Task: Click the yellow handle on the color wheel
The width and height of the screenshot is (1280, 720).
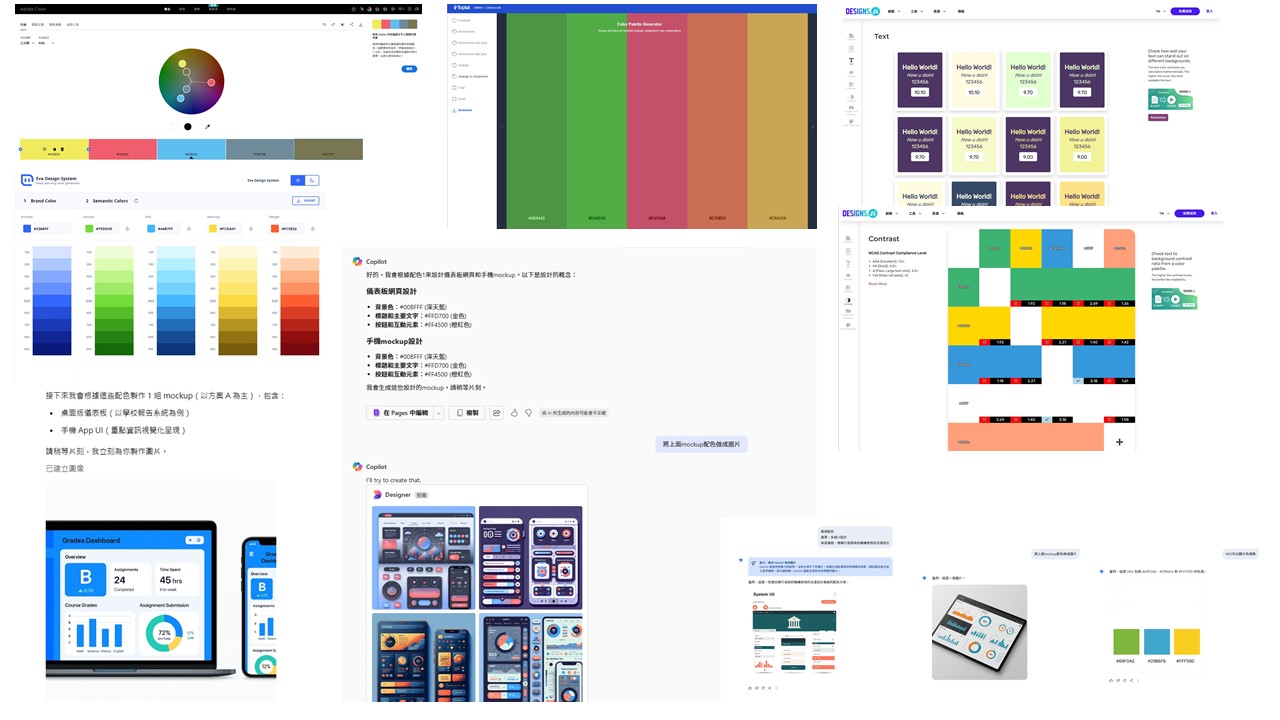Action: (183, 64)
